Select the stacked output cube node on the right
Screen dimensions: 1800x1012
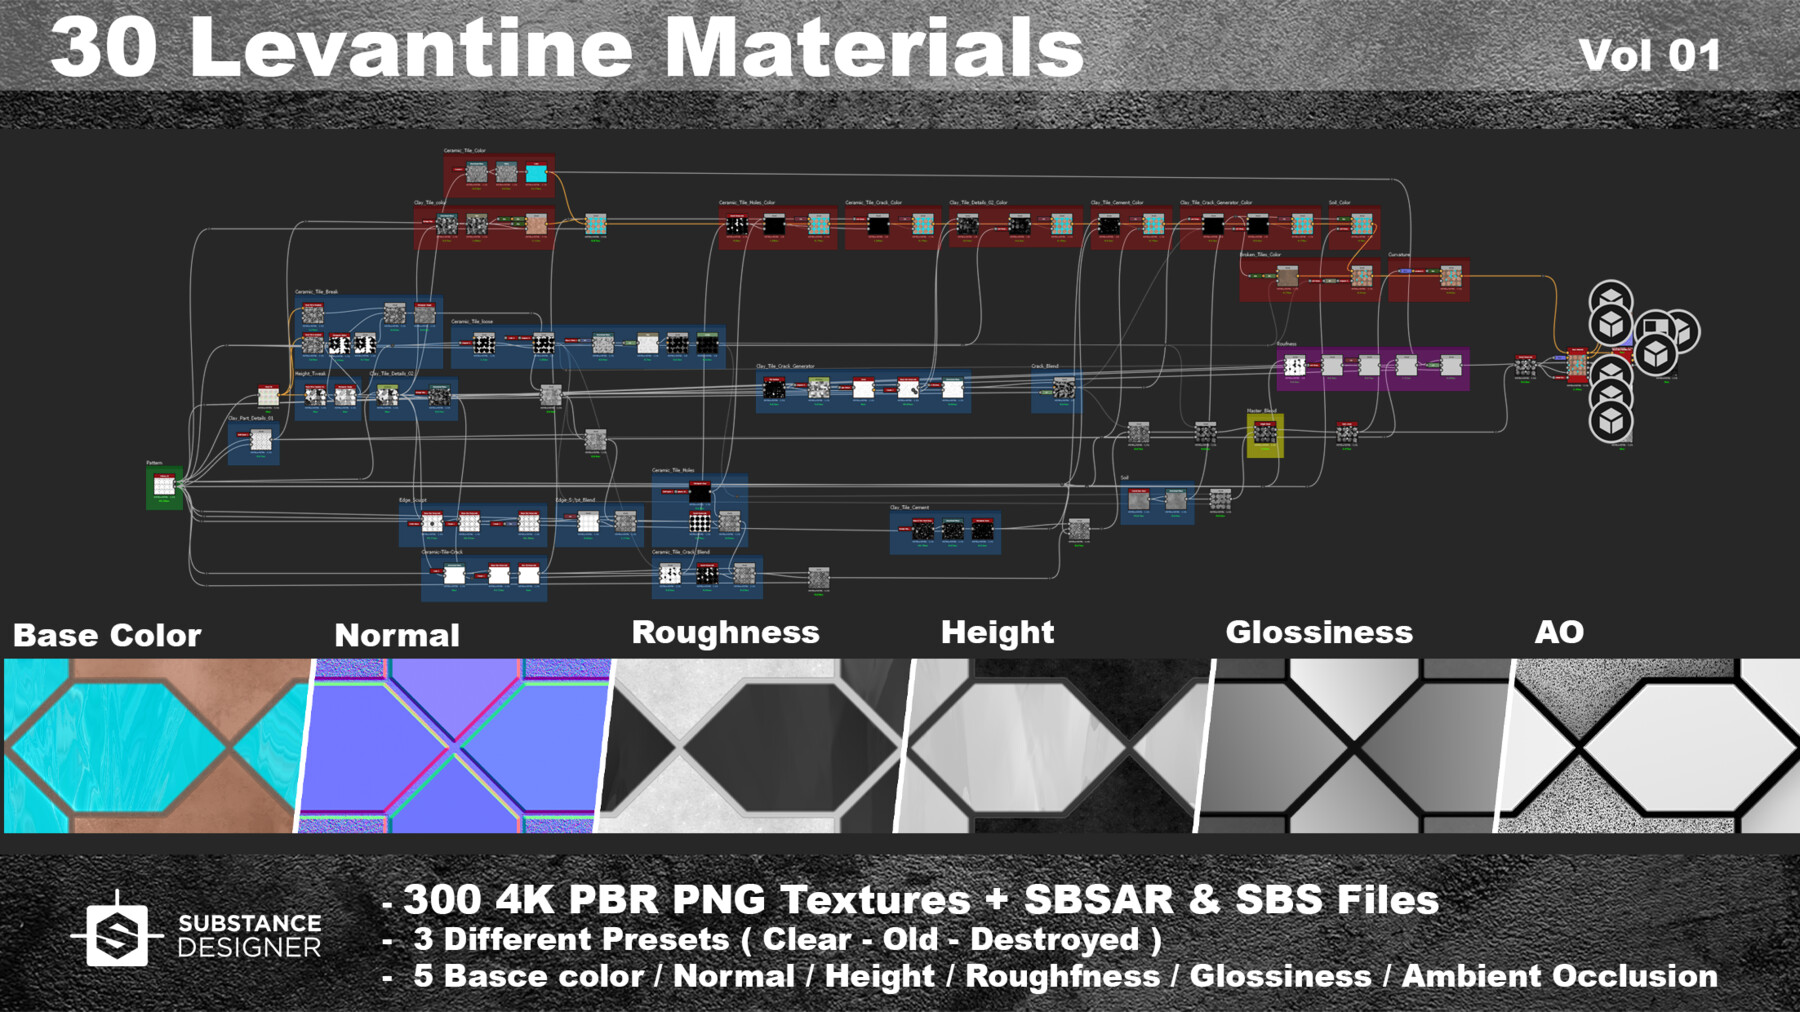coord(1611,296)
